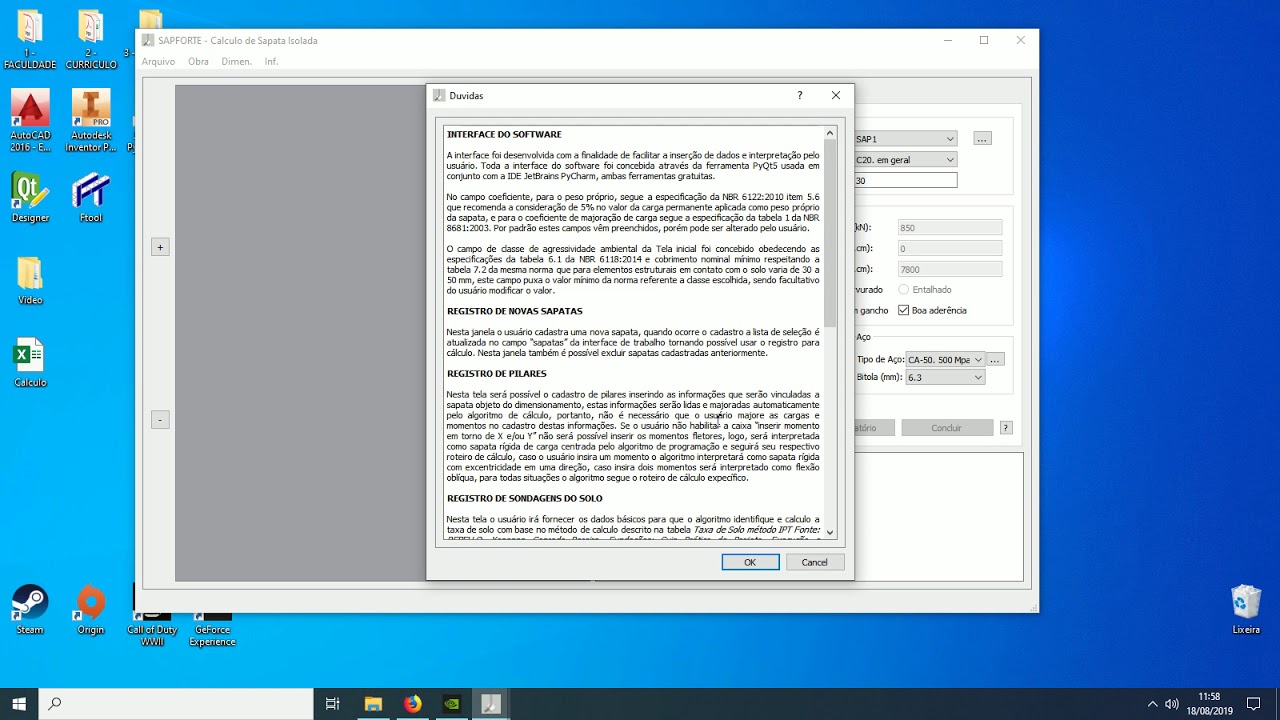The image size is (1280, 720).
Task: Click the heading "REGISTRO DE NOVAS SAPATAS"
Action: pyautogui.click(x=514, y=312)
